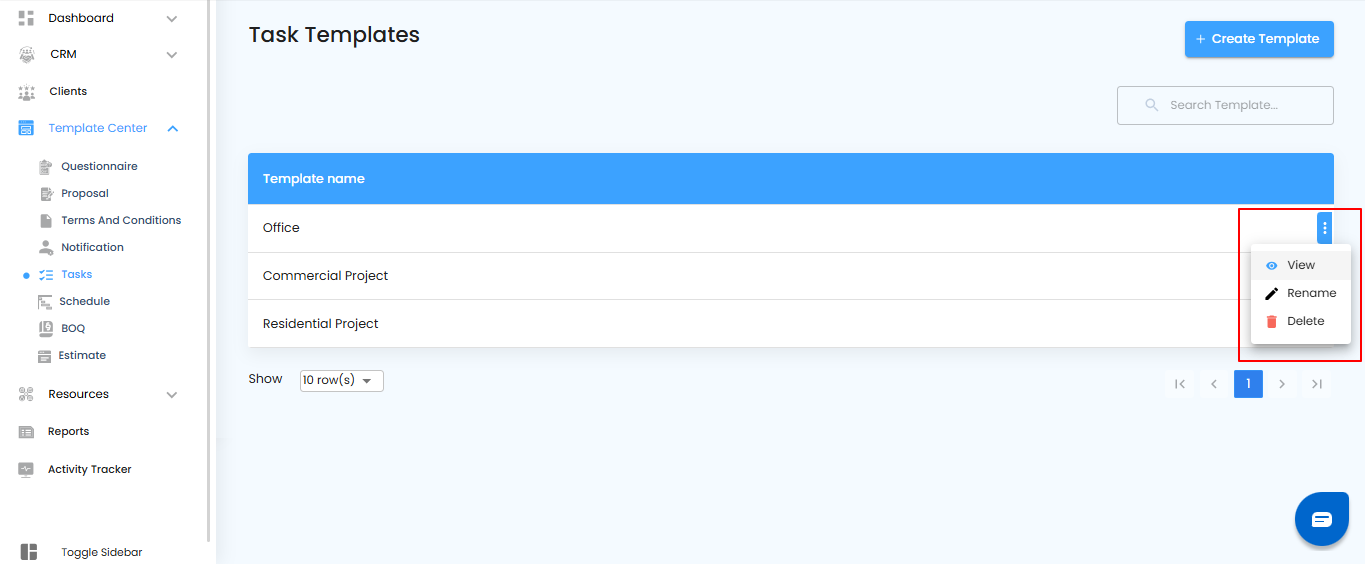Image resolution: width=1365 pixels, height=564 pixels.
Task: Click the Estimate icon in sidebar
Action: pyautogui.click(x=45, y=356)
